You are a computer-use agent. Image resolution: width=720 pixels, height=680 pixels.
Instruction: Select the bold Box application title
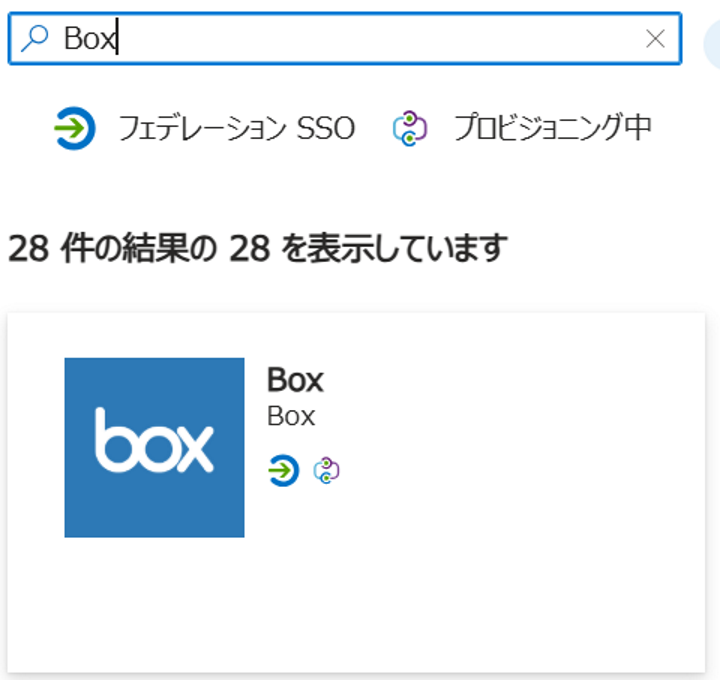coord(295,380)
